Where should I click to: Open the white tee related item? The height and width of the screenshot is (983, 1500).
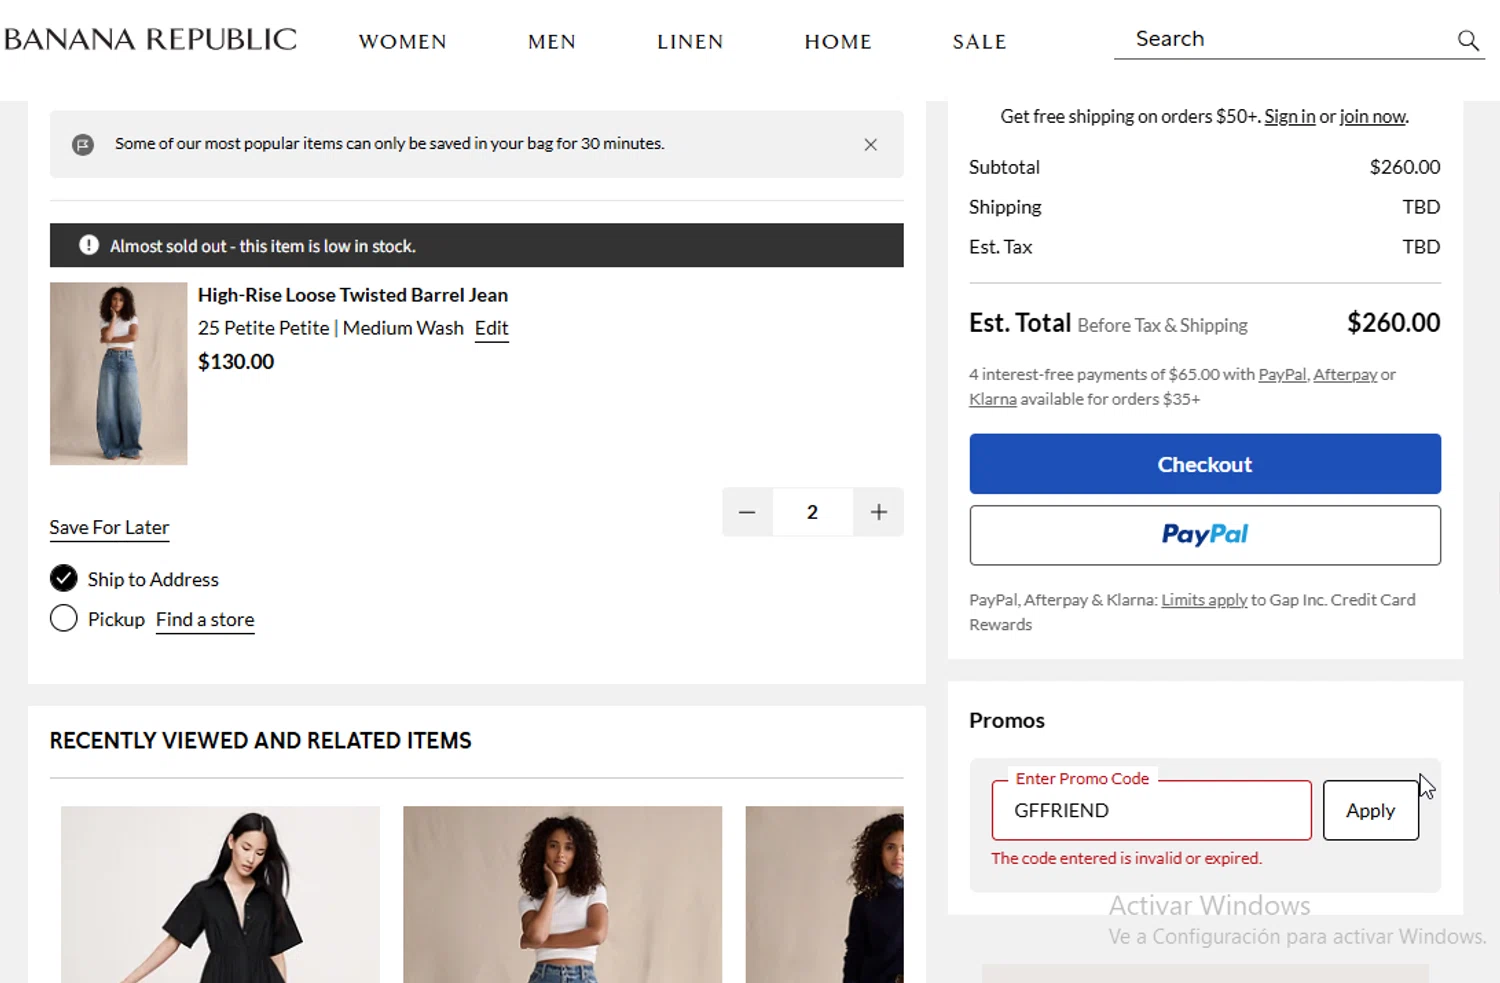coord(562,894)
